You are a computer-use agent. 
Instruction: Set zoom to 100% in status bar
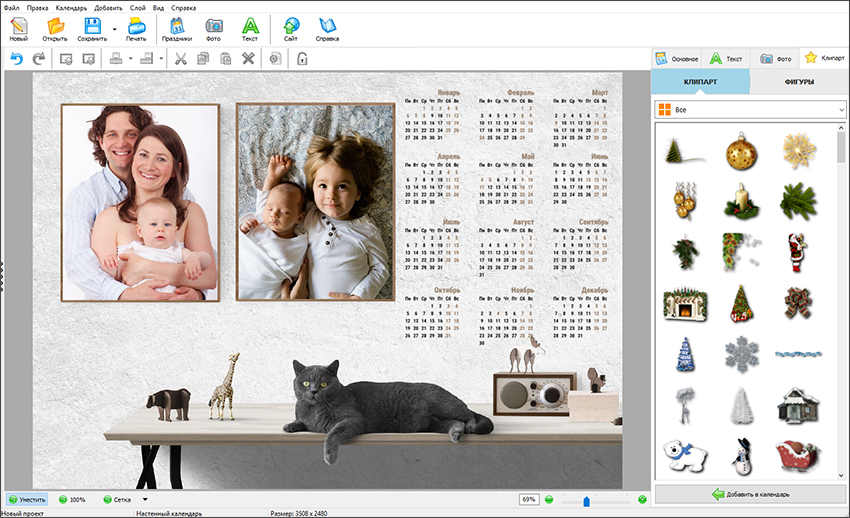tap(71, 499)
